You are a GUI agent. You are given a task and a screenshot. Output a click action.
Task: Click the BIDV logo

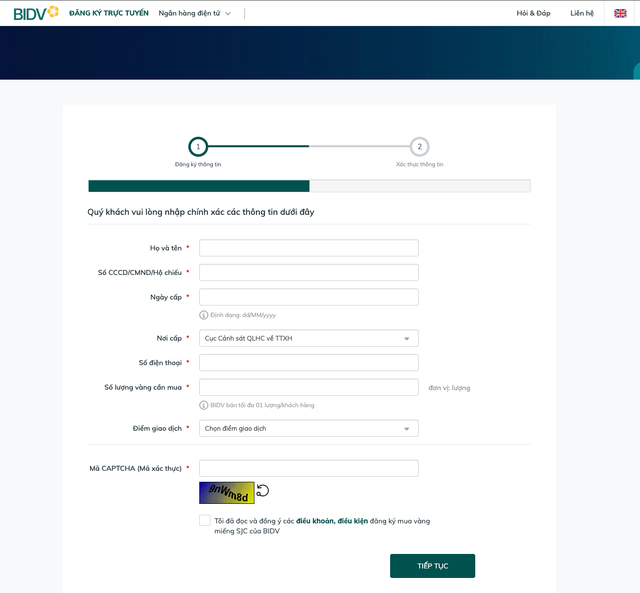click(x=36, y=13)
